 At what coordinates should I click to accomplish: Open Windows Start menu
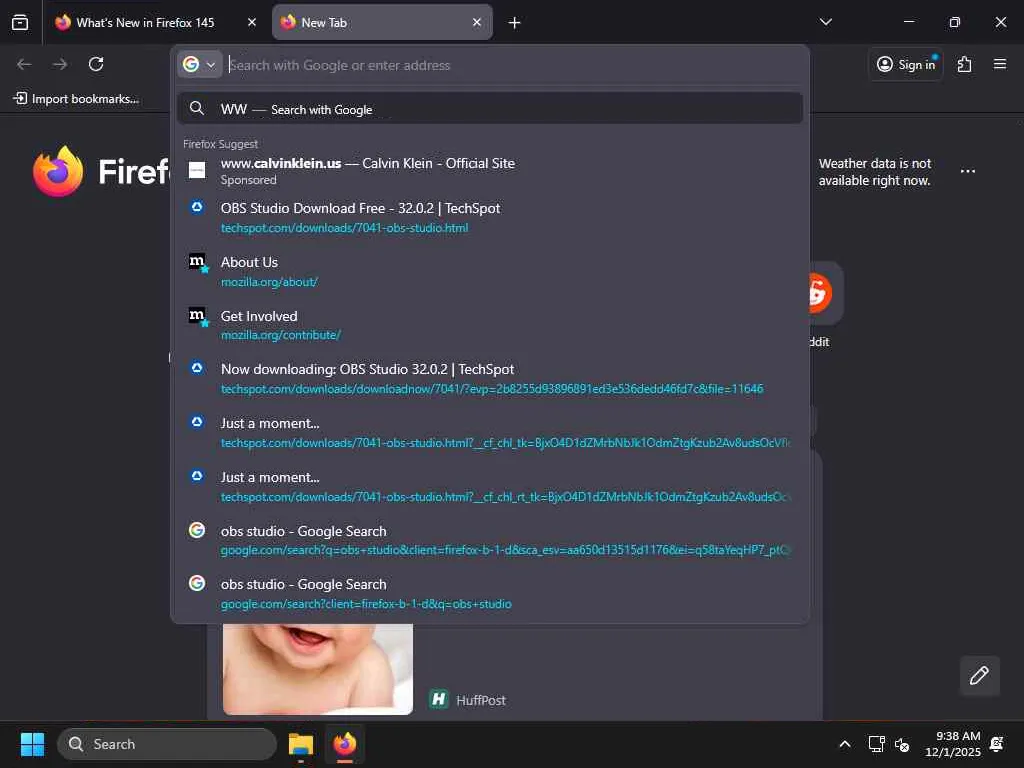(x=32, y=744)
